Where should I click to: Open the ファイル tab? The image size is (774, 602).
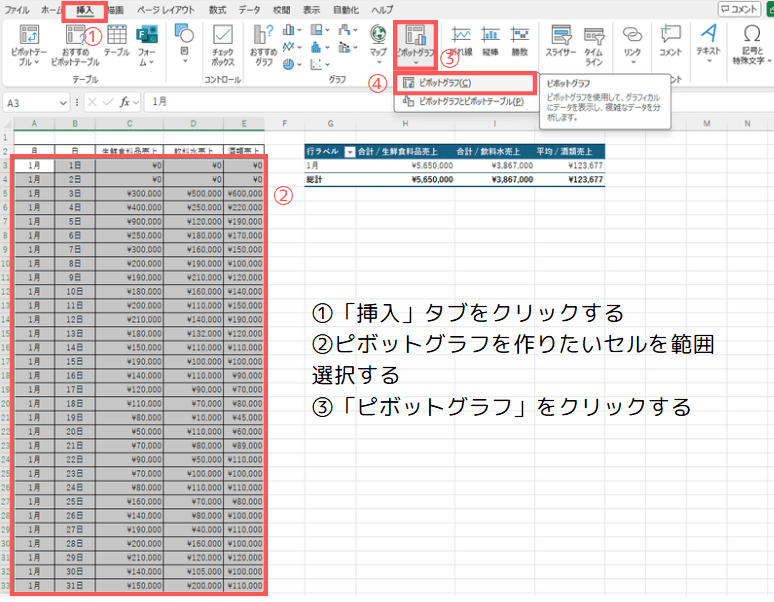(x=16, y=9)
